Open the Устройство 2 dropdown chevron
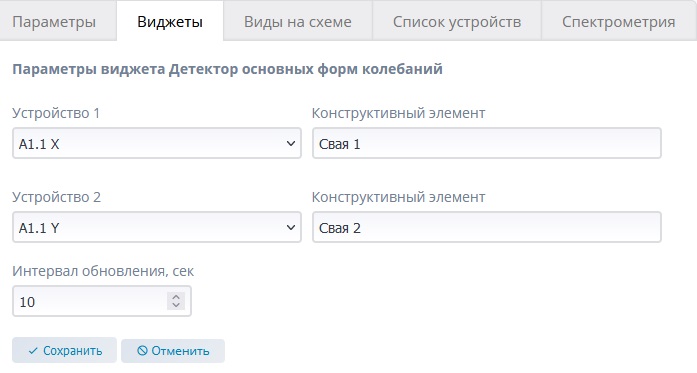 click(x=291, y=227)
